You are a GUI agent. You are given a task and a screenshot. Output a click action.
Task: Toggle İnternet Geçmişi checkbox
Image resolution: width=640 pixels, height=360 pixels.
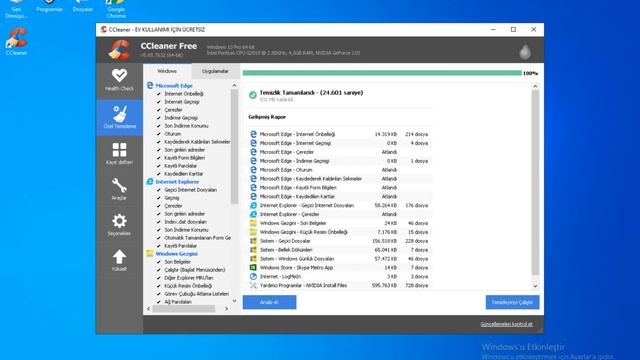pyautogui.click(x=159, y=102)
